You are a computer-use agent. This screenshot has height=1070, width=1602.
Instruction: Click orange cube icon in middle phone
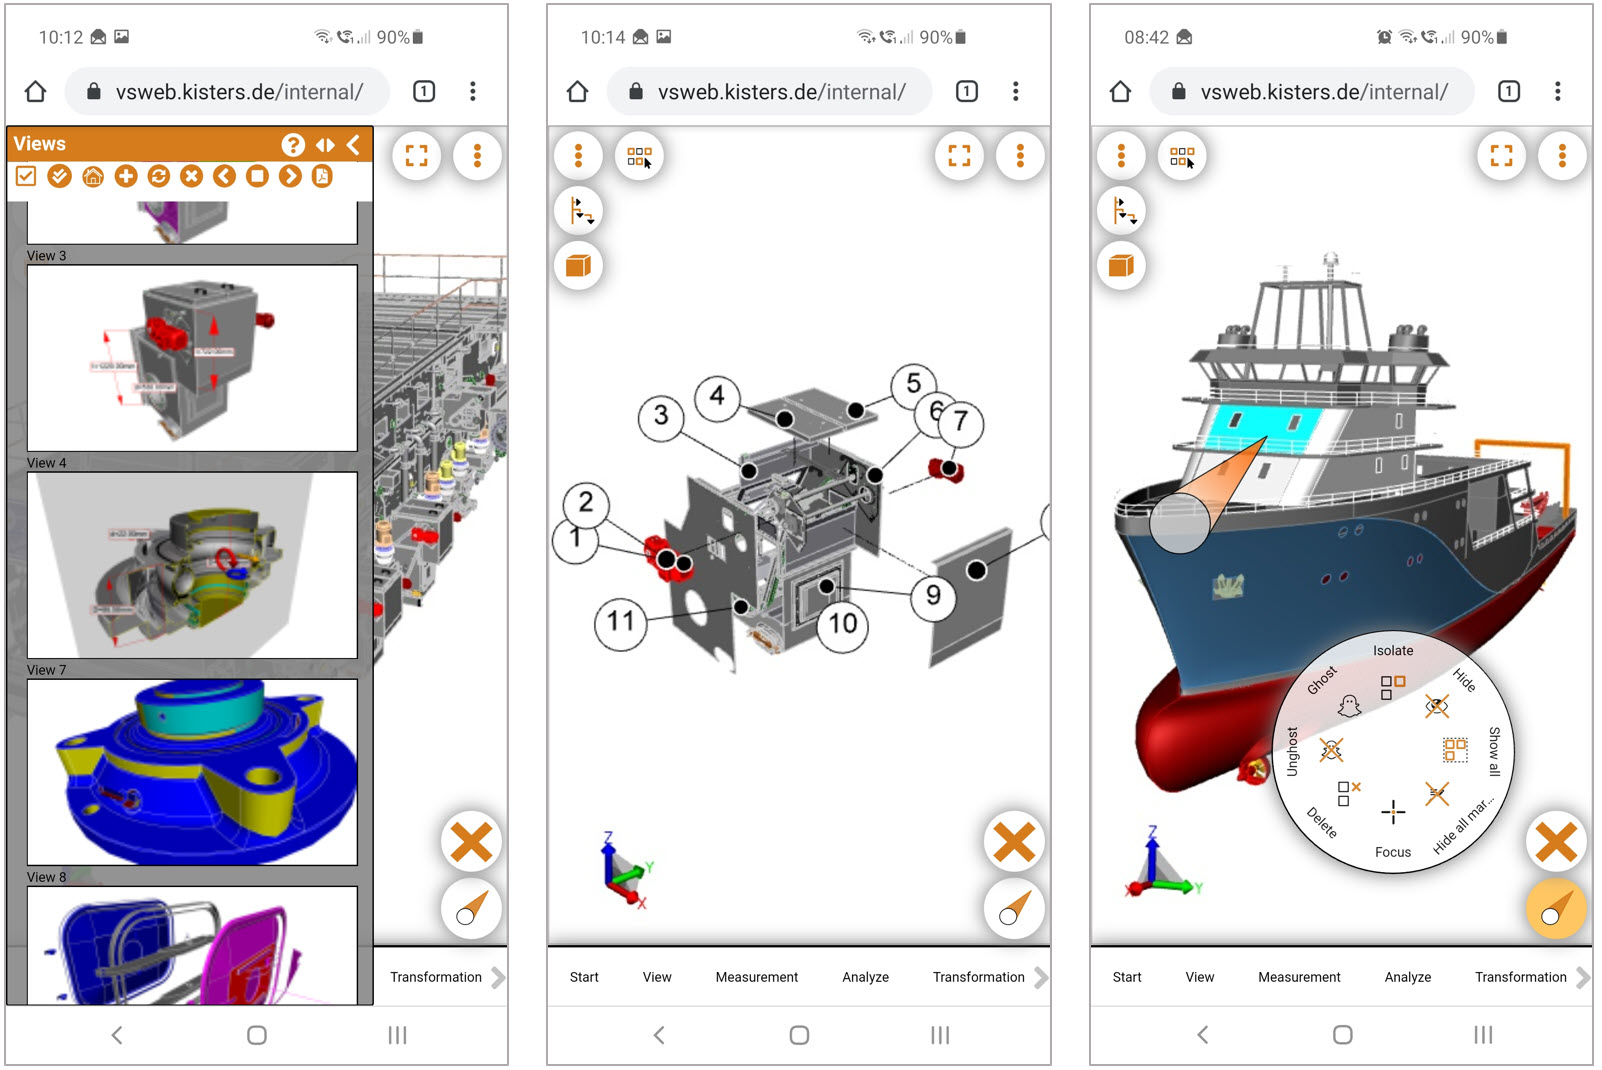click(578, 265)
